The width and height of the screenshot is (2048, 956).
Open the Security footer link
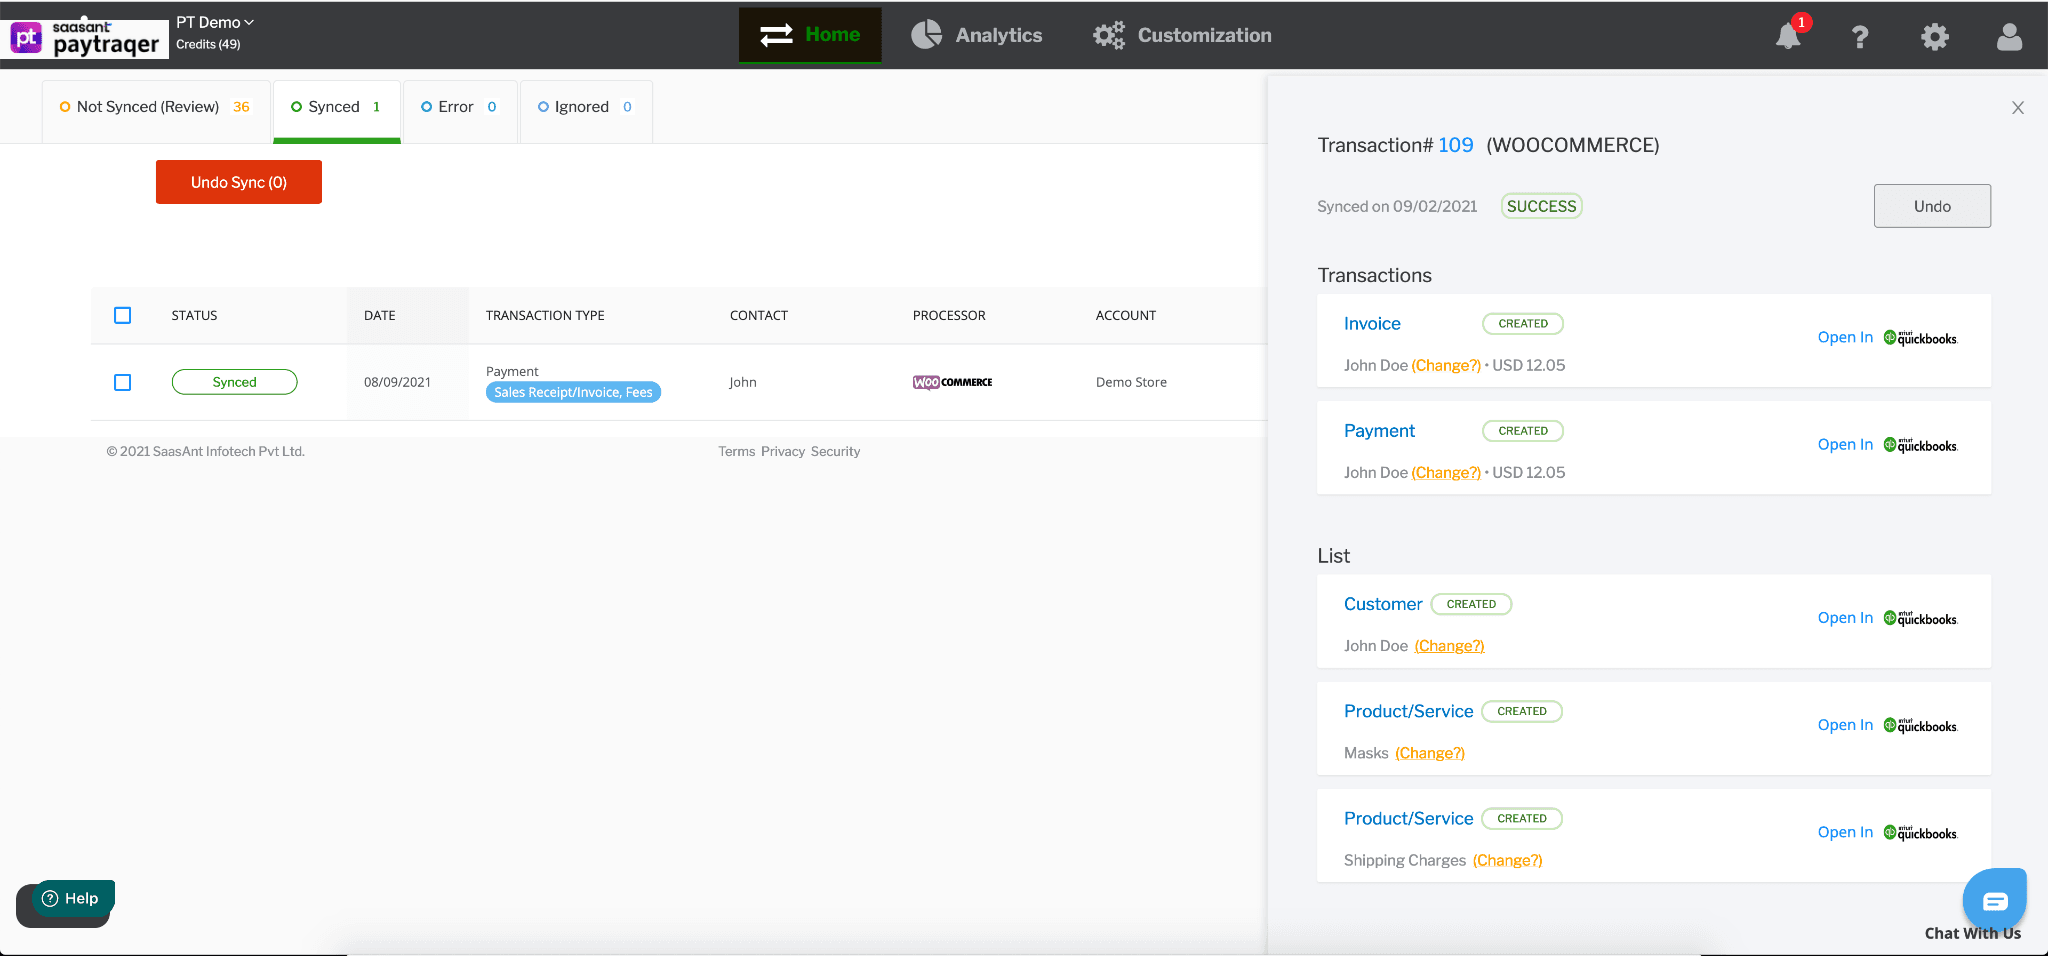pyautogui.click(x=835, y=452)
